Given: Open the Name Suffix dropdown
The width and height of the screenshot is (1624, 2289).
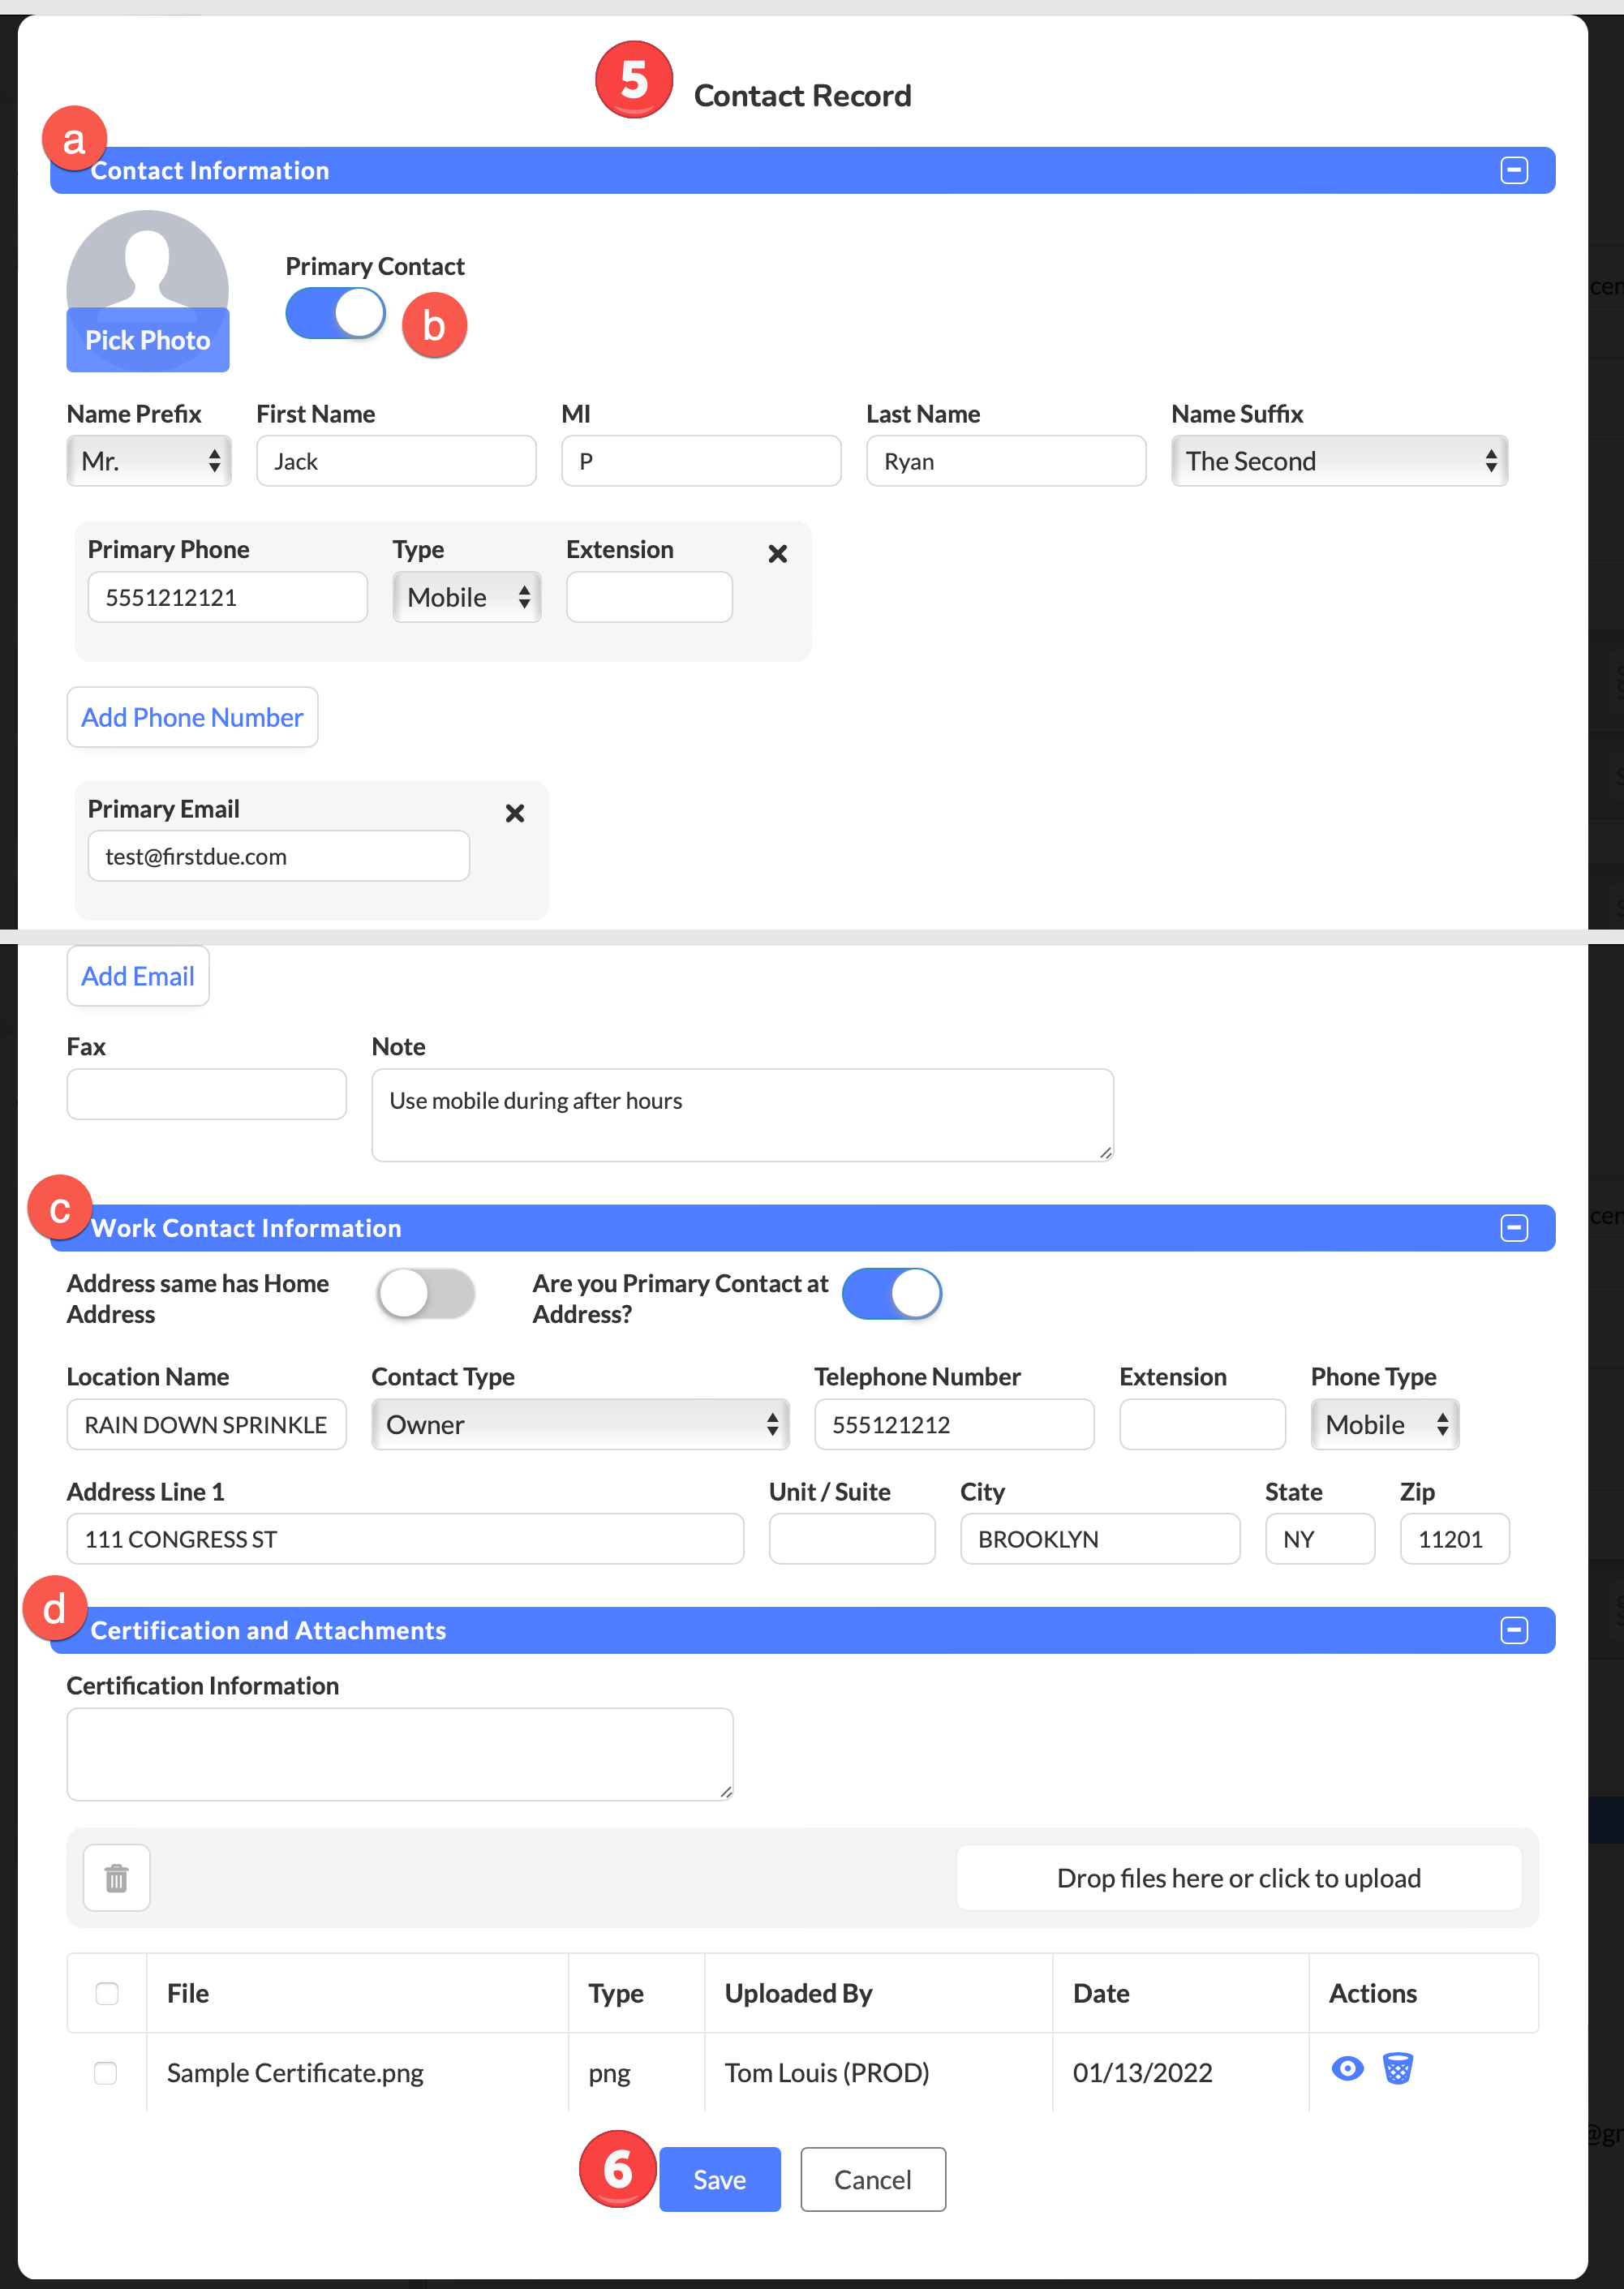Looking at the screenshot, I should (x=1338, y=460).
